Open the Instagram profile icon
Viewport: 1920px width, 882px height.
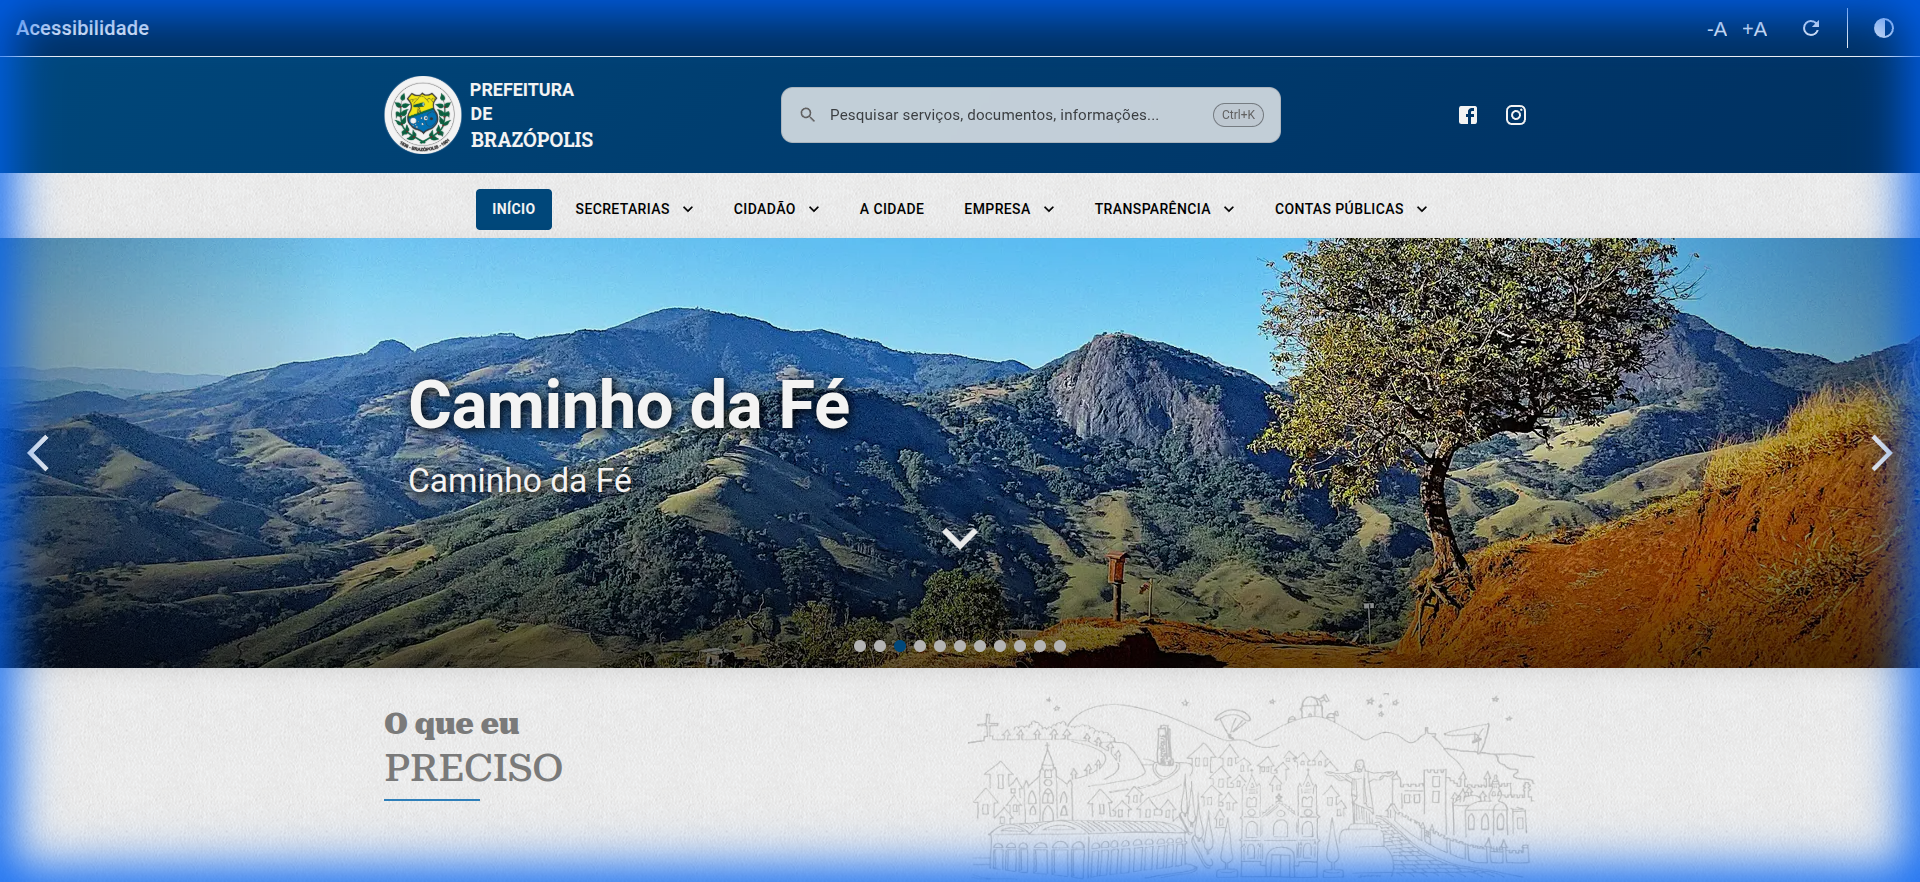pos(1515,115)
